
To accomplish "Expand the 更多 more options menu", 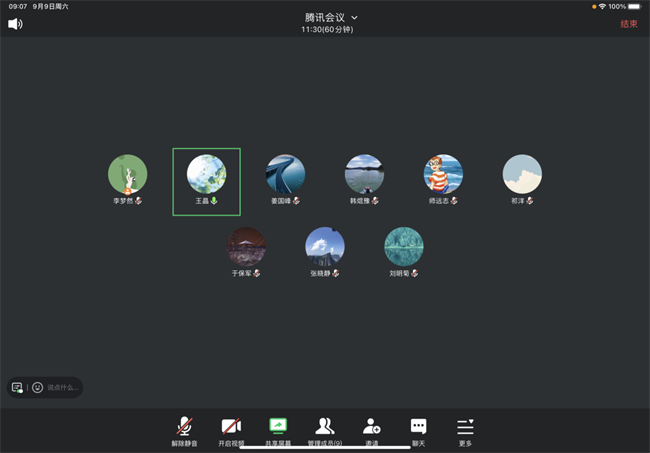I will click(x=465, y=431).
